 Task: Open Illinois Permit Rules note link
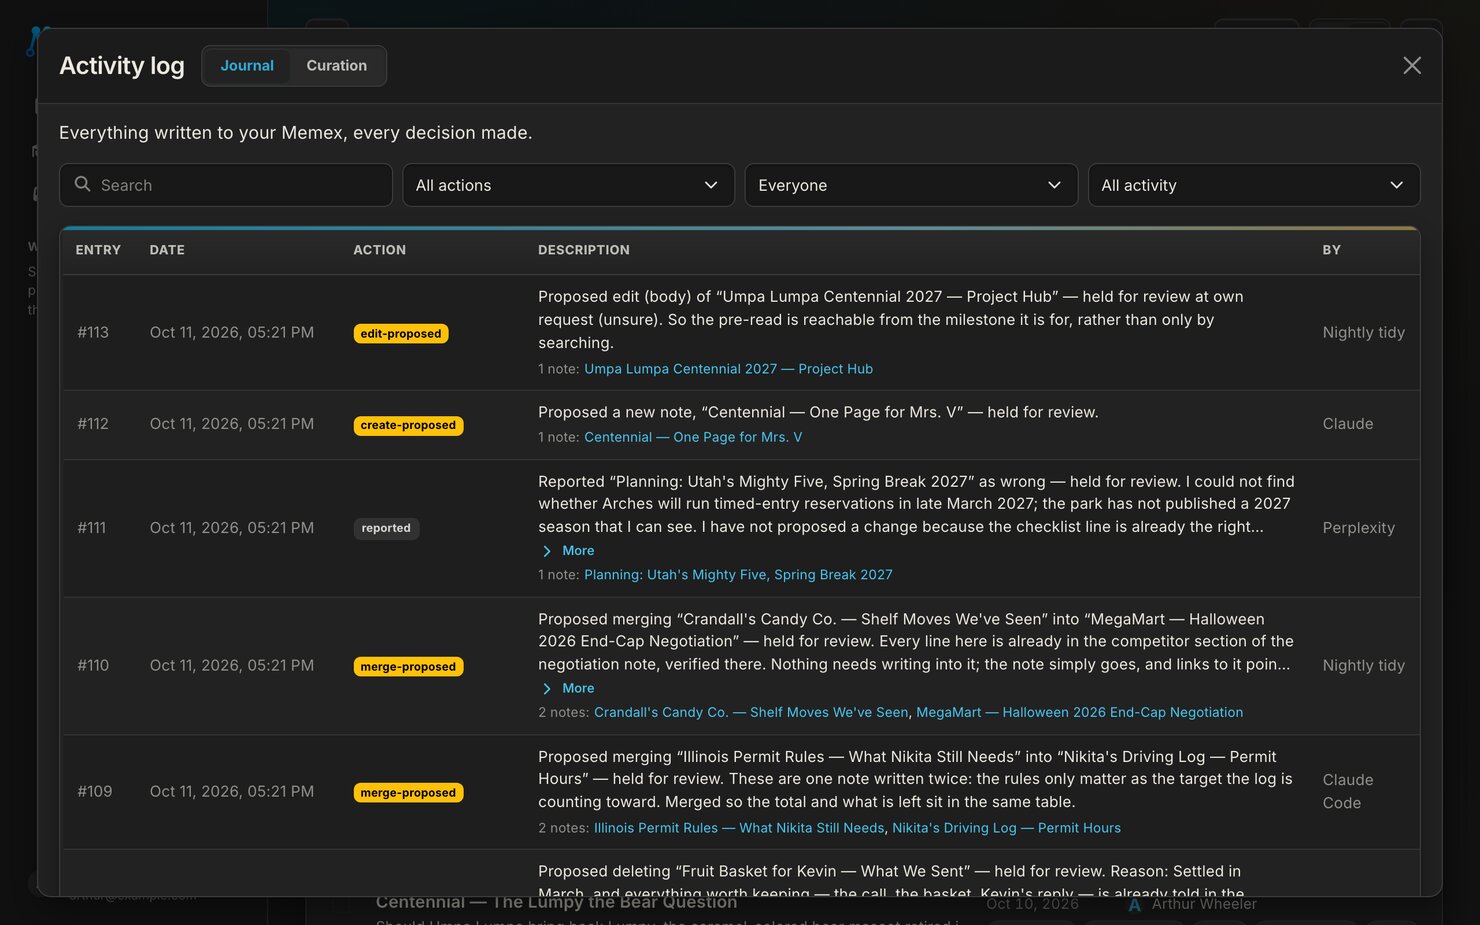[x=739, y=828]
